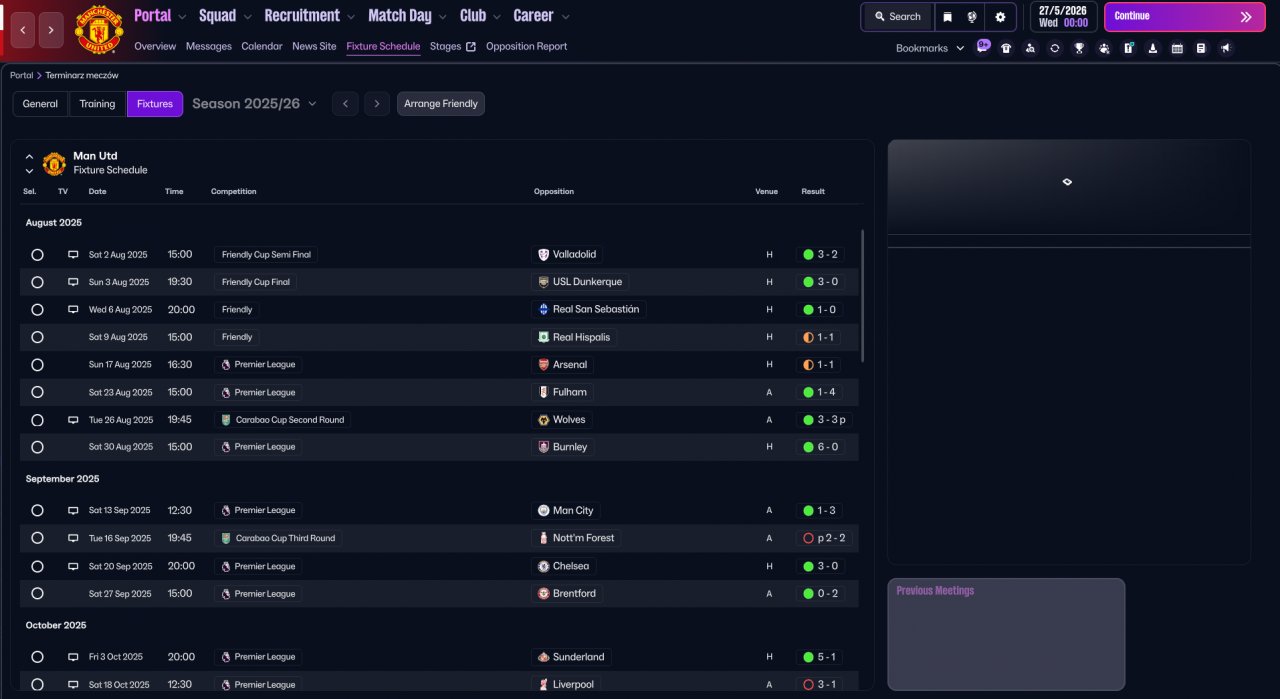Screen dimensions: 1280x699
Task: Open the Liverpool opposition link
Action: click(566, 685)
